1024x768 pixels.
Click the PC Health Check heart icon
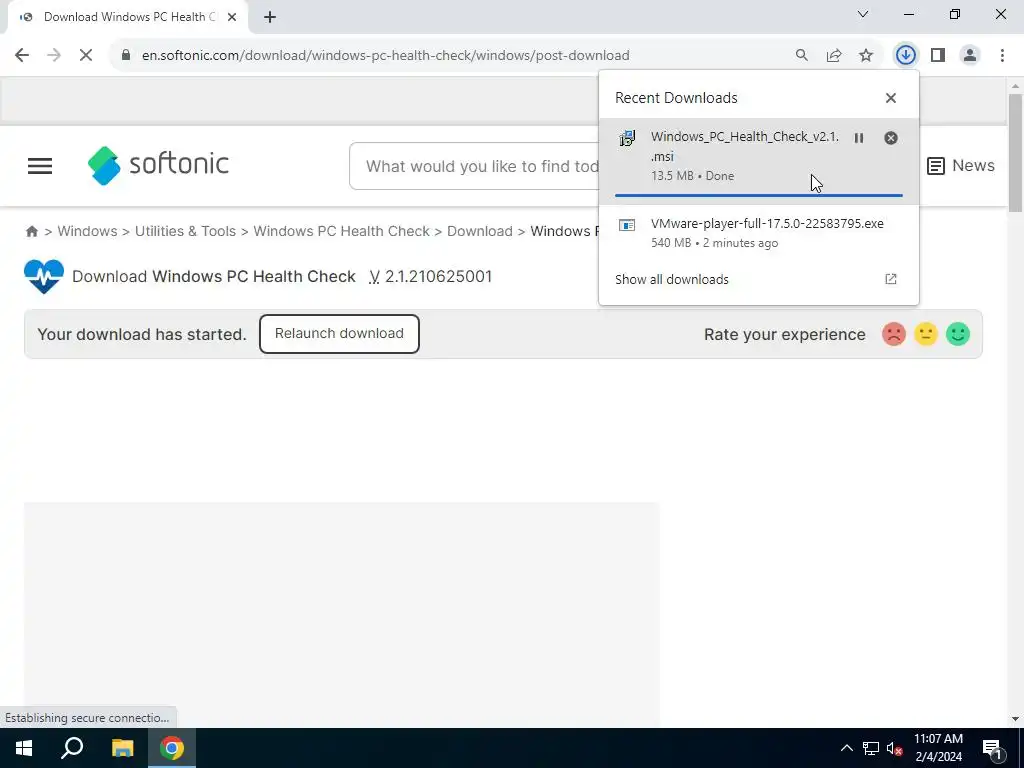pos(44,276)
